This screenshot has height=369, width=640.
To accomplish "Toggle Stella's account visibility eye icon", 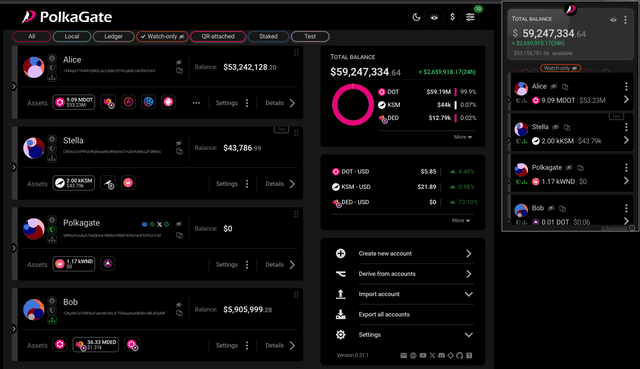I will click(179, 143).
